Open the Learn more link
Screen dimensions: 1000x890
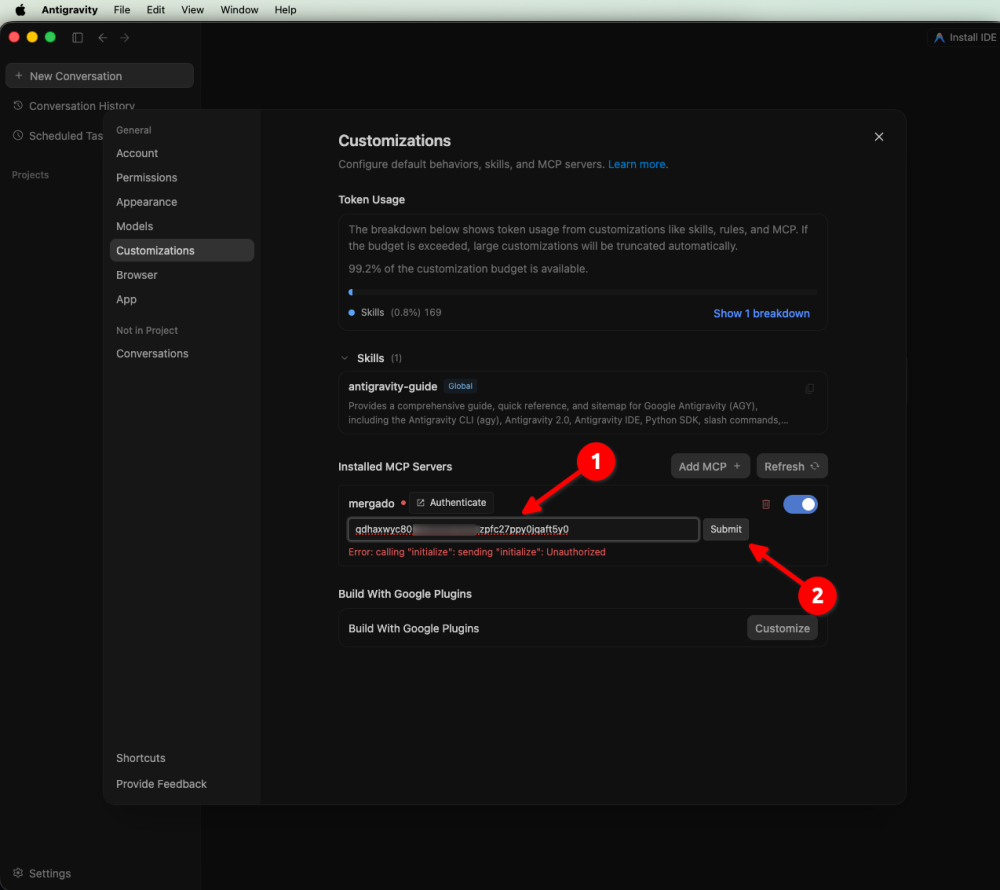click(637, 164)
